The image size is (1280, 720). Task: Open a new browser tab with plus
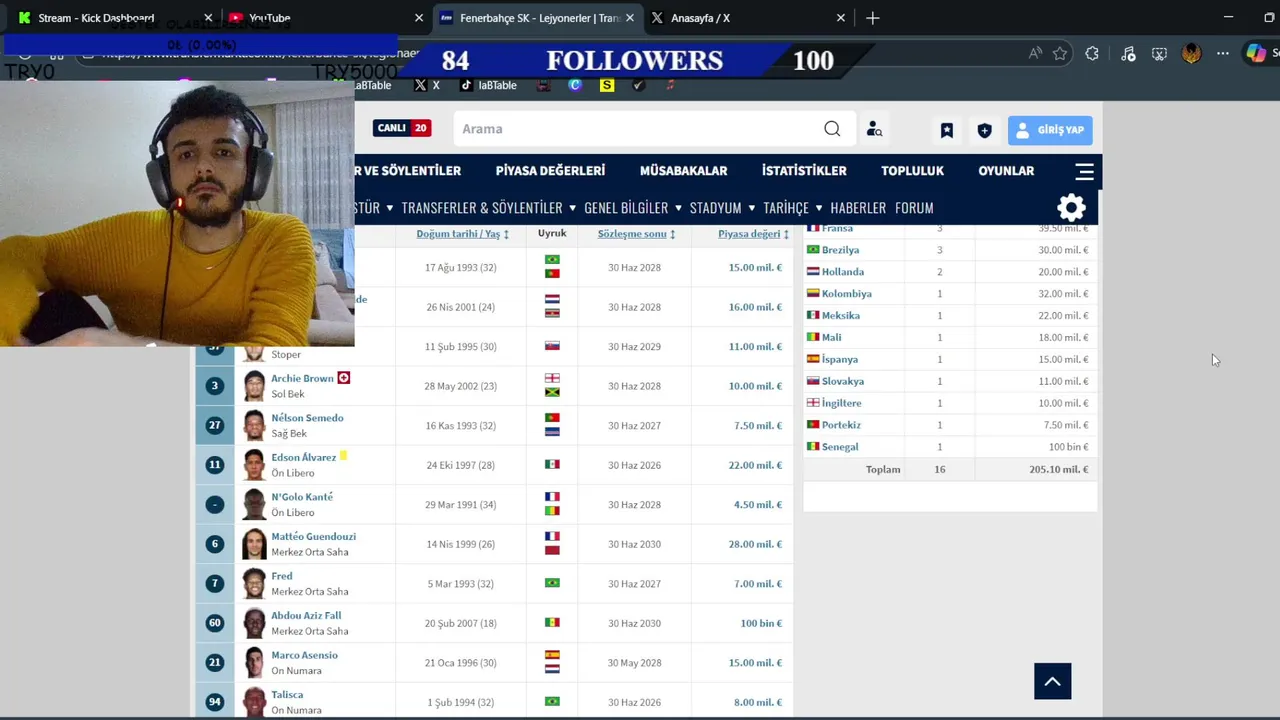click(x=873, y=18)
